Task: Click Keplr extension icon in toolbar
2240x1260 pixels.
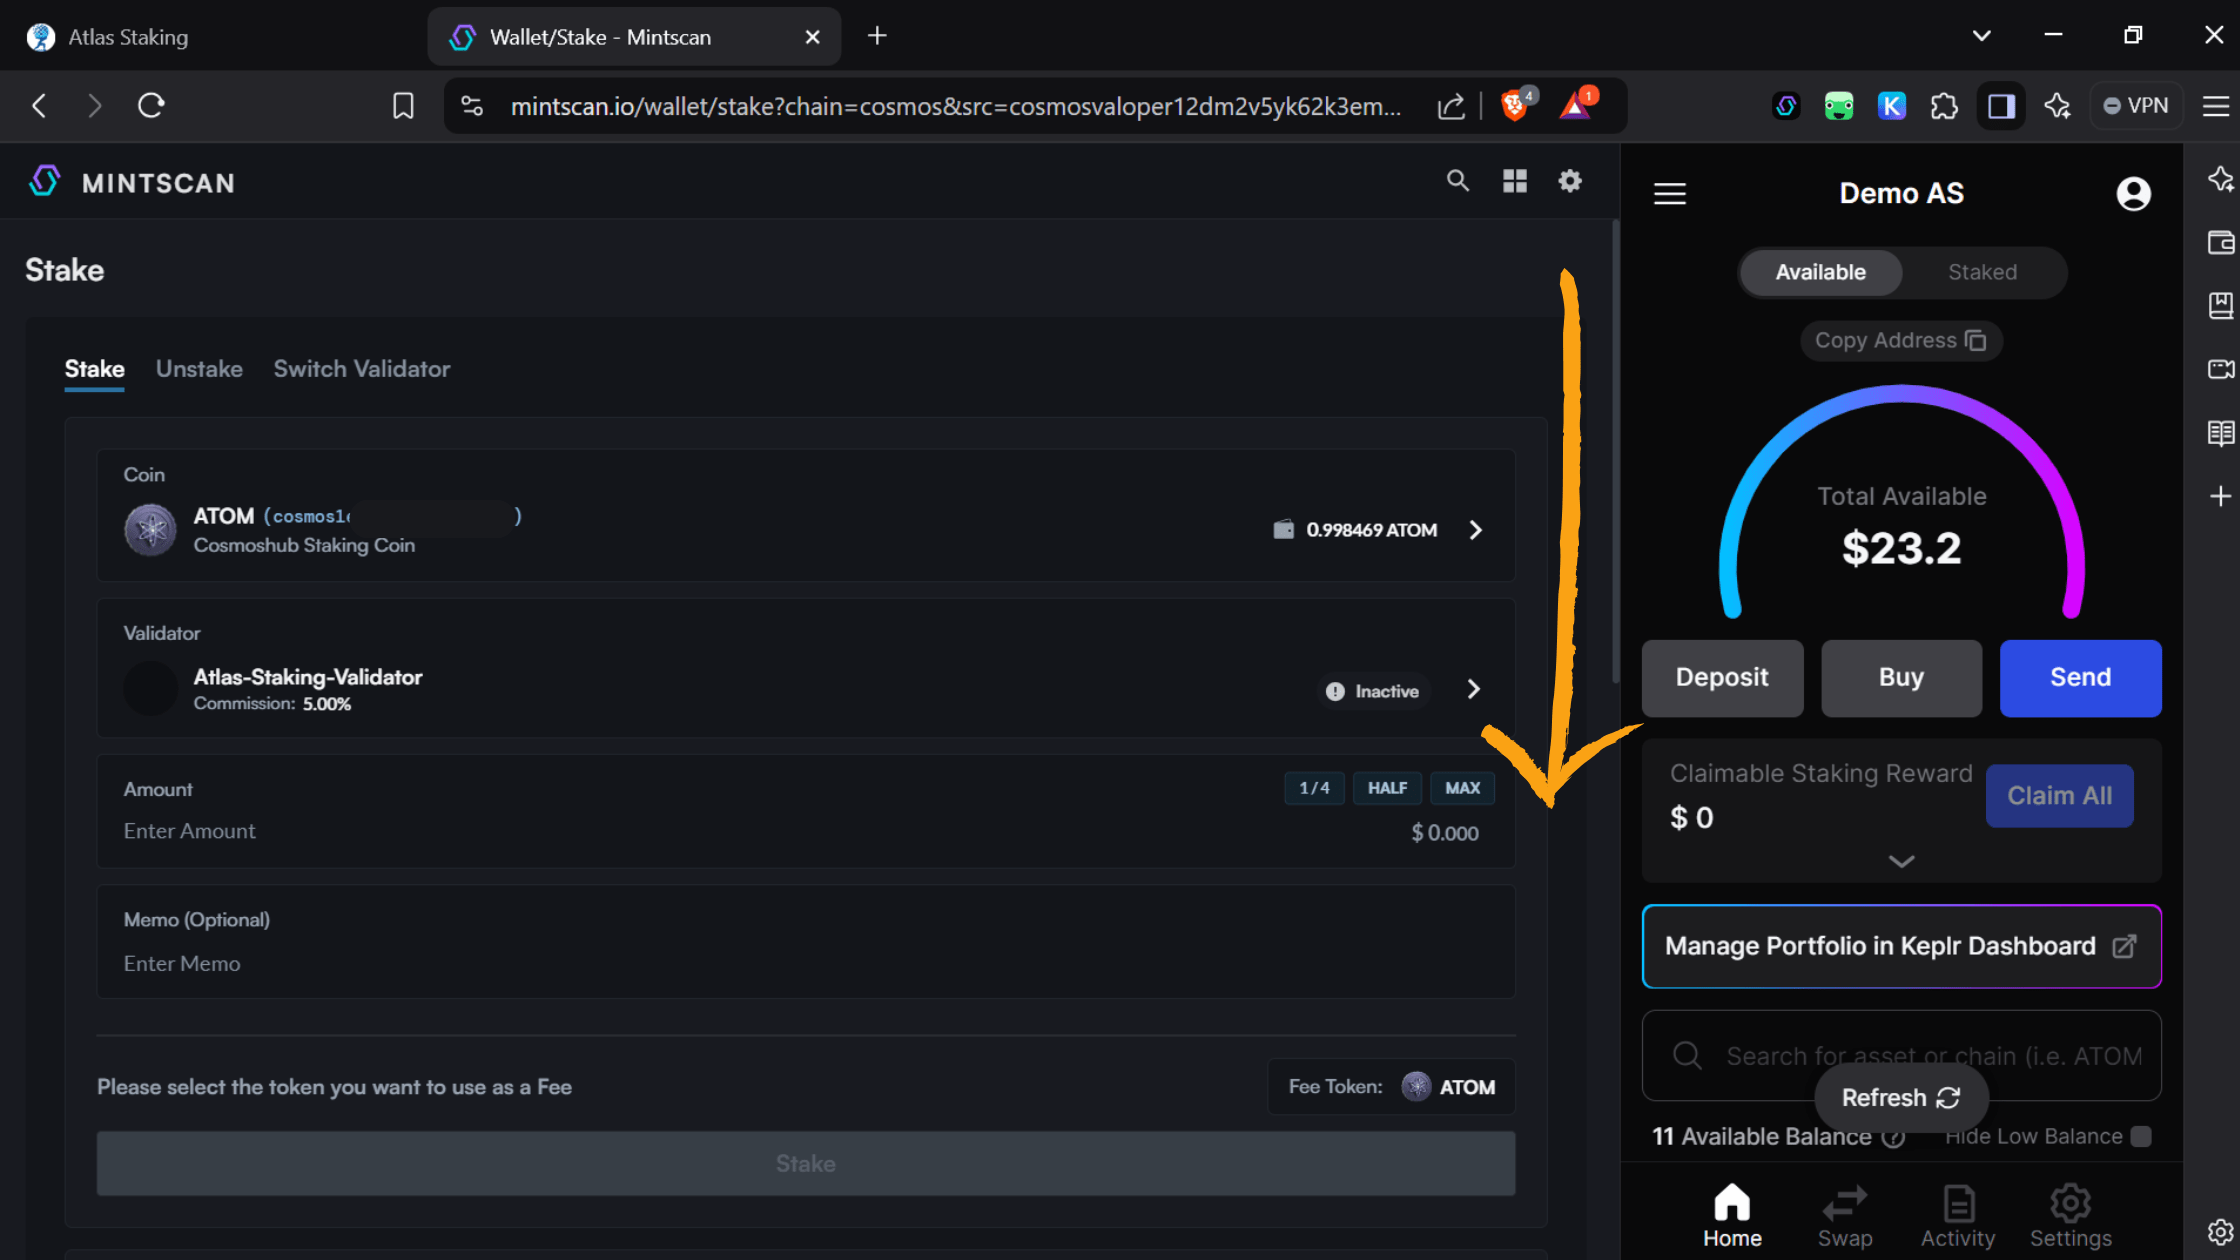Action: (1891, 105)
